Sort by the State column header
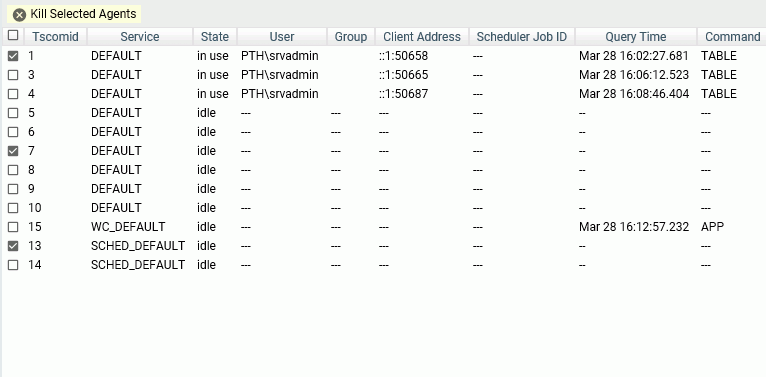 (215, 37)
